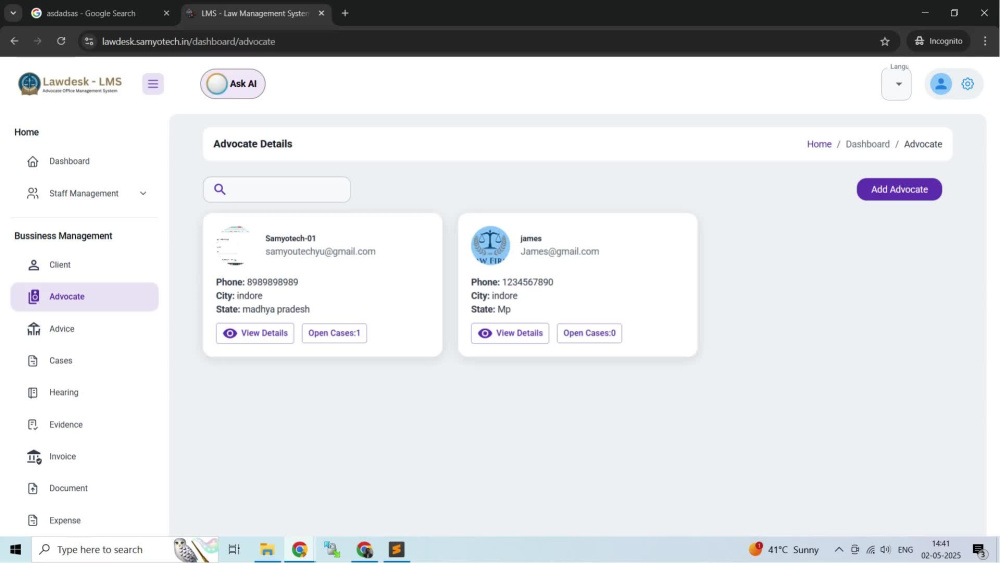Open the network icon in the tray
Screen dimensions: 1000x563
tap(870, 549)
